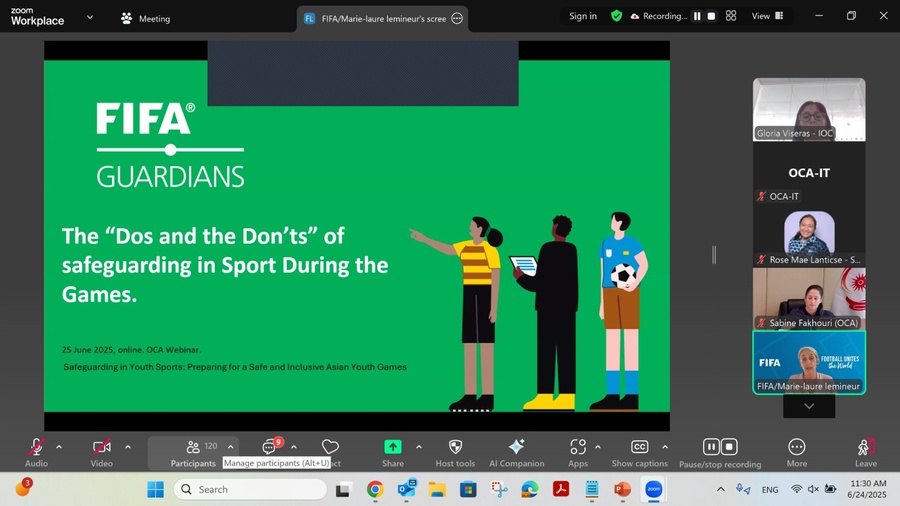Click the green encryption shield icon

[617, 16]
